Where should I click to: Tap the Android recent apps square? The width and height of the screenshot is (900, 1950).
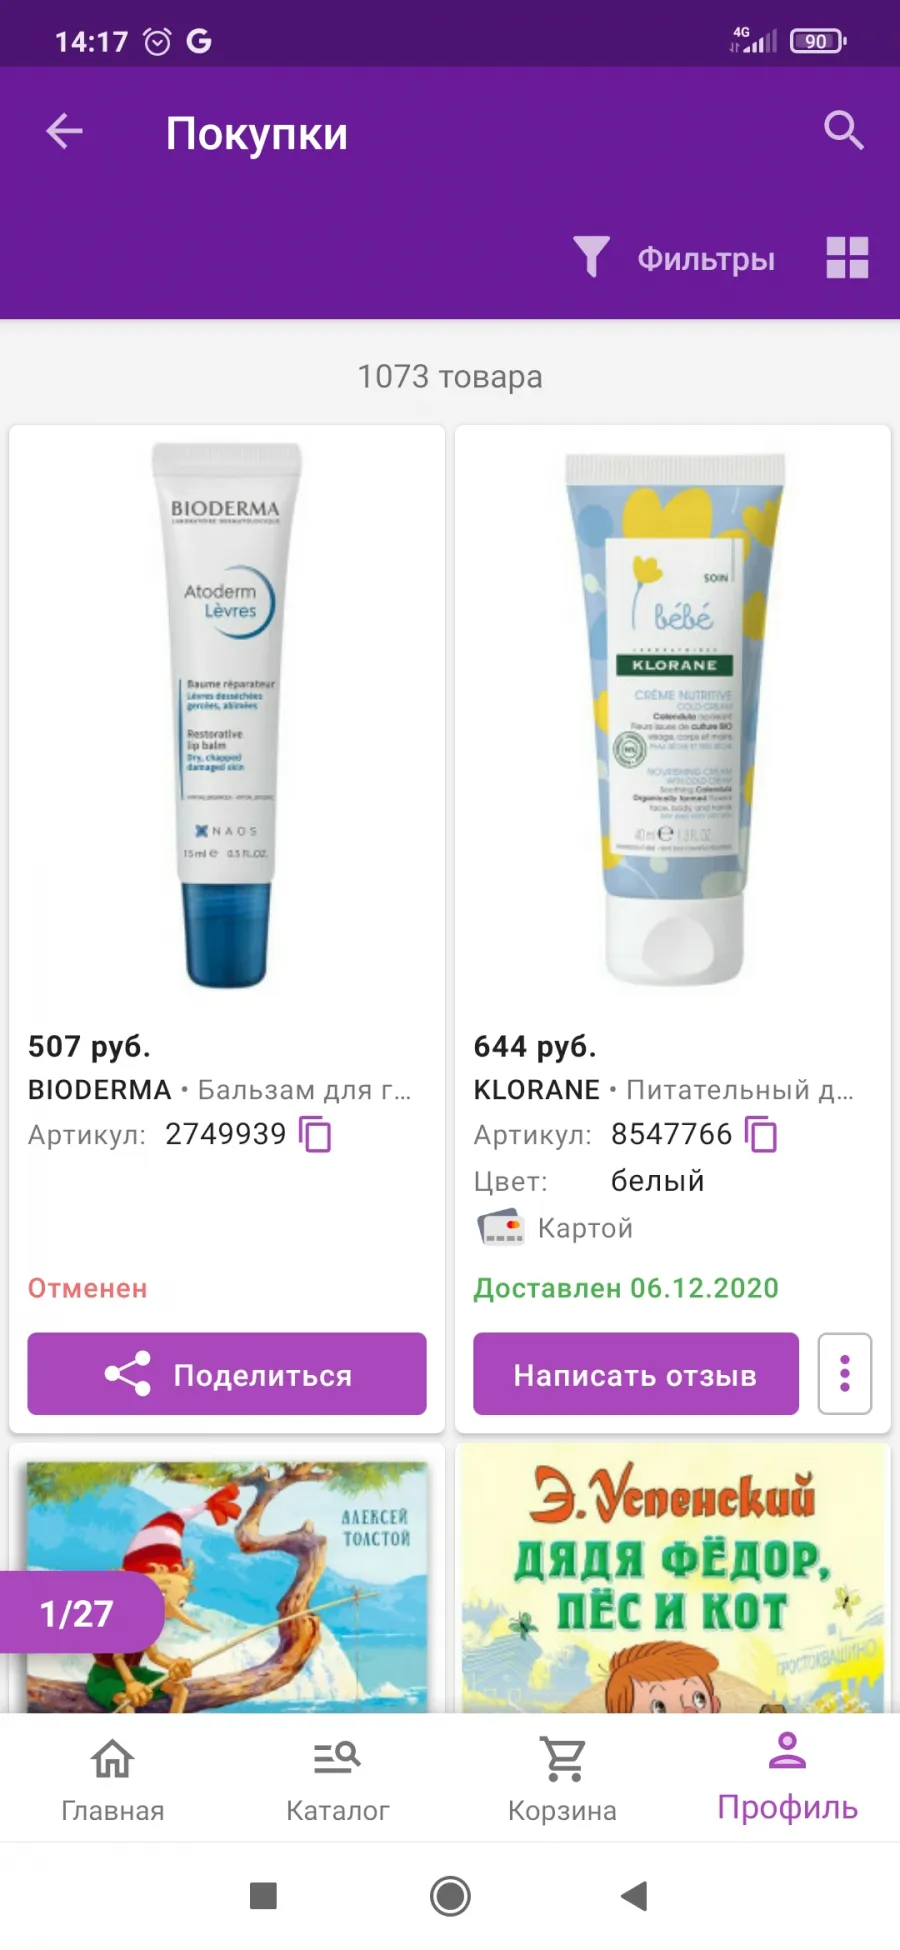pos(263,1896)
